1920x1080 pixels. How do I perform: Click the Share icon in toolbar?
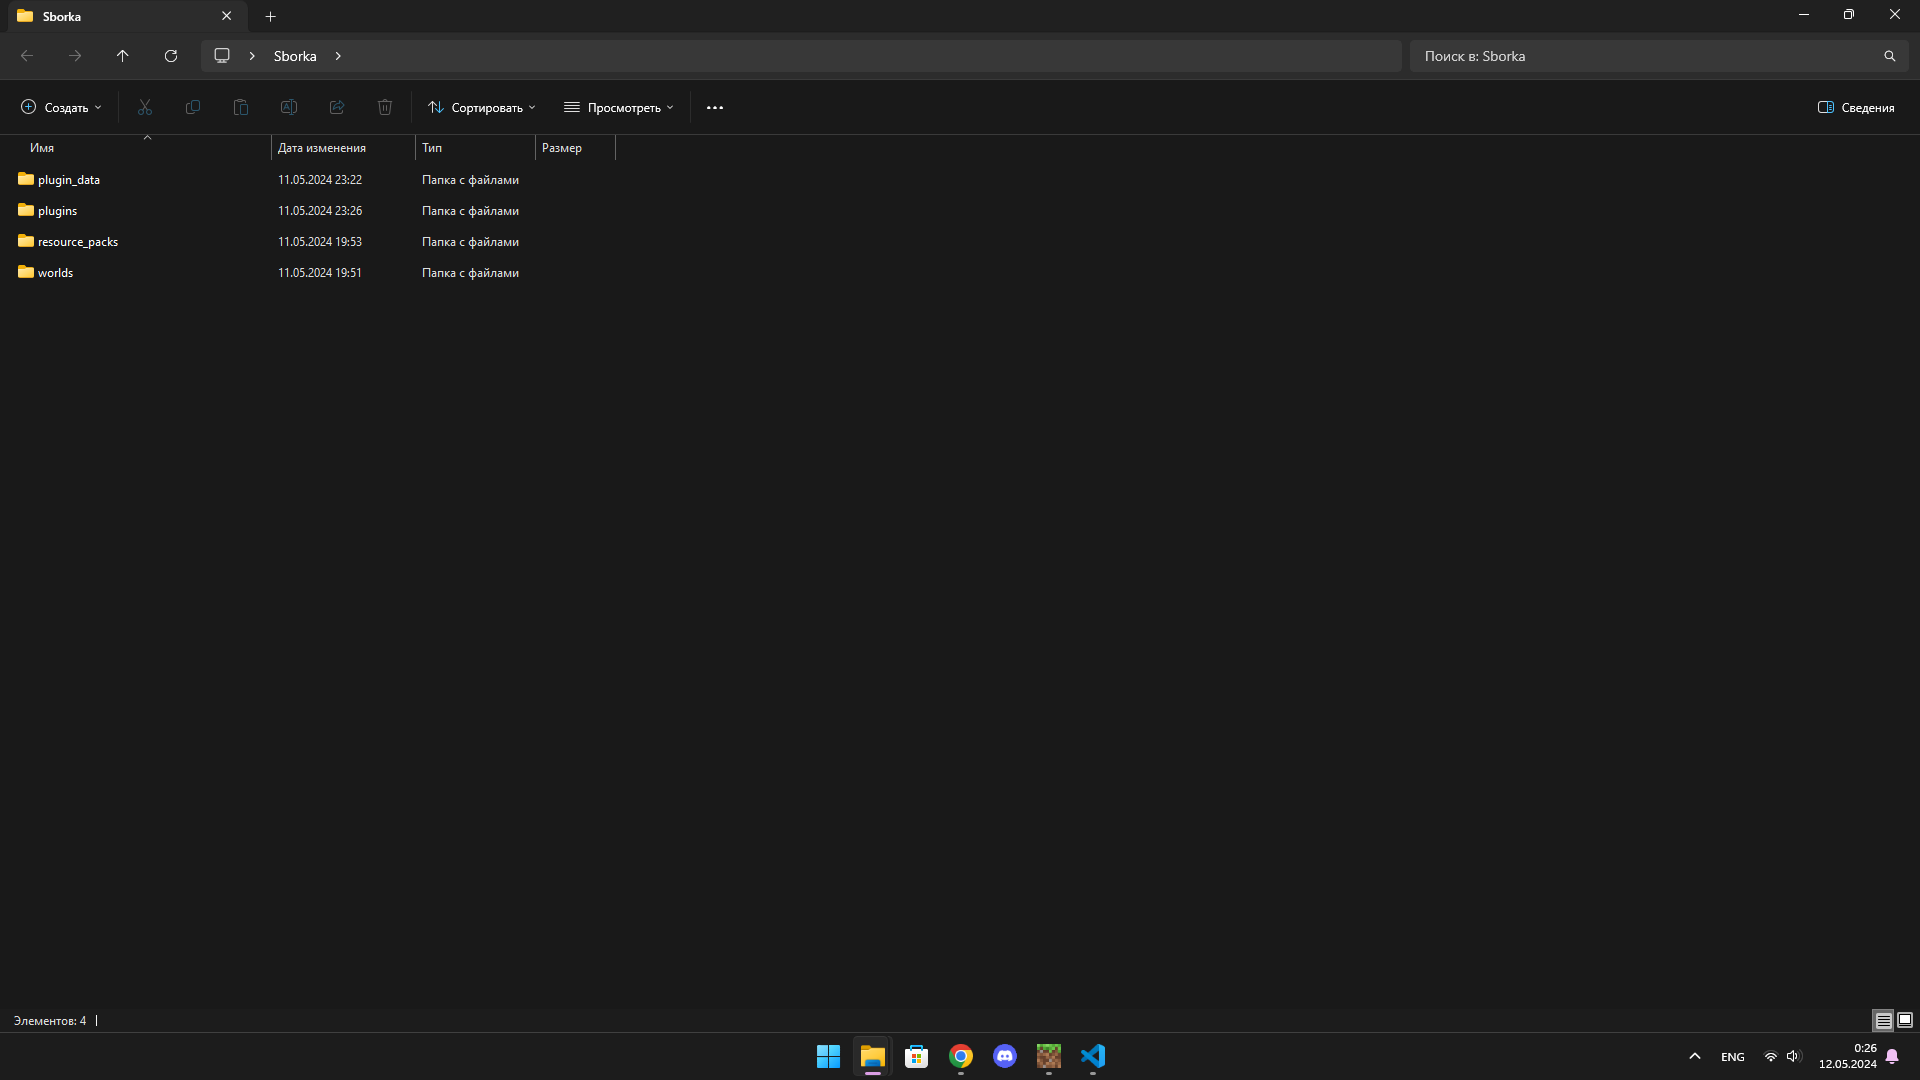tap(337, 107)
